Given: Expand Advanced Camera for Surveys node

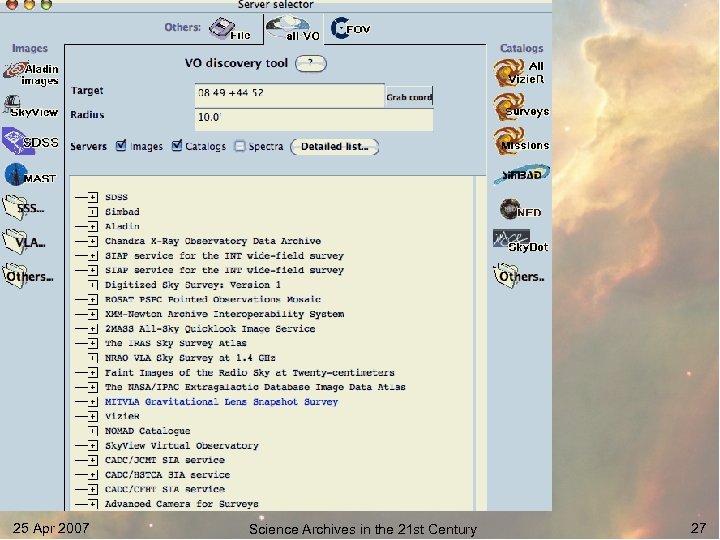Looking at the screenshot, I should 93,504.
